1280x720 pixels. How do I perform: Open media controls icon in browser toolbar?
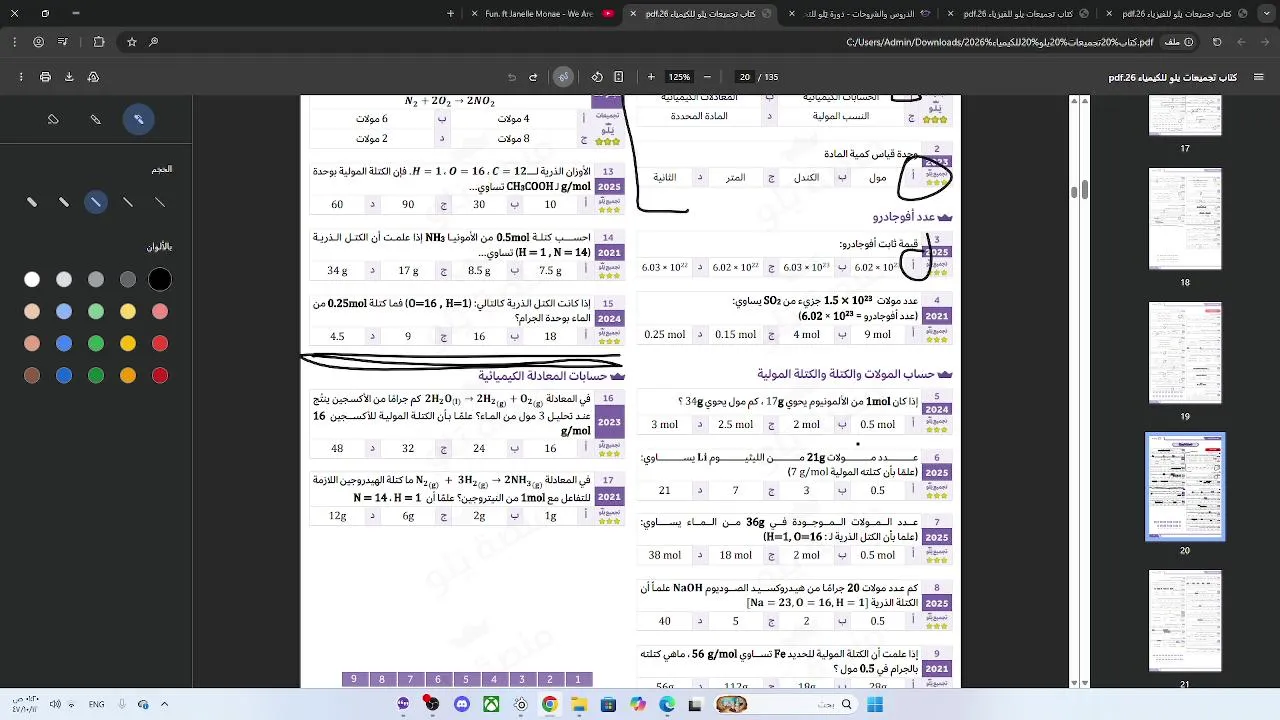63,42
